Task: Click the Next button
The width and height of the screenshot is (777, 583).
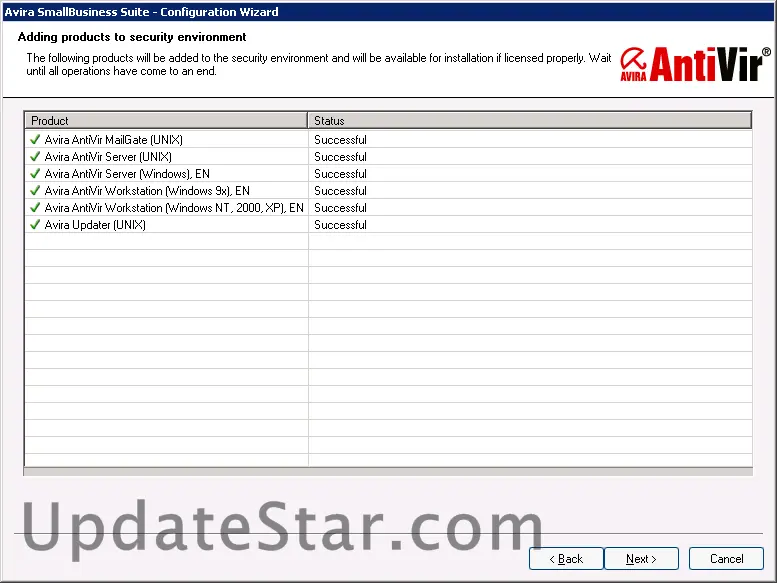Action: pyautogui.click(x=641, y=559)
